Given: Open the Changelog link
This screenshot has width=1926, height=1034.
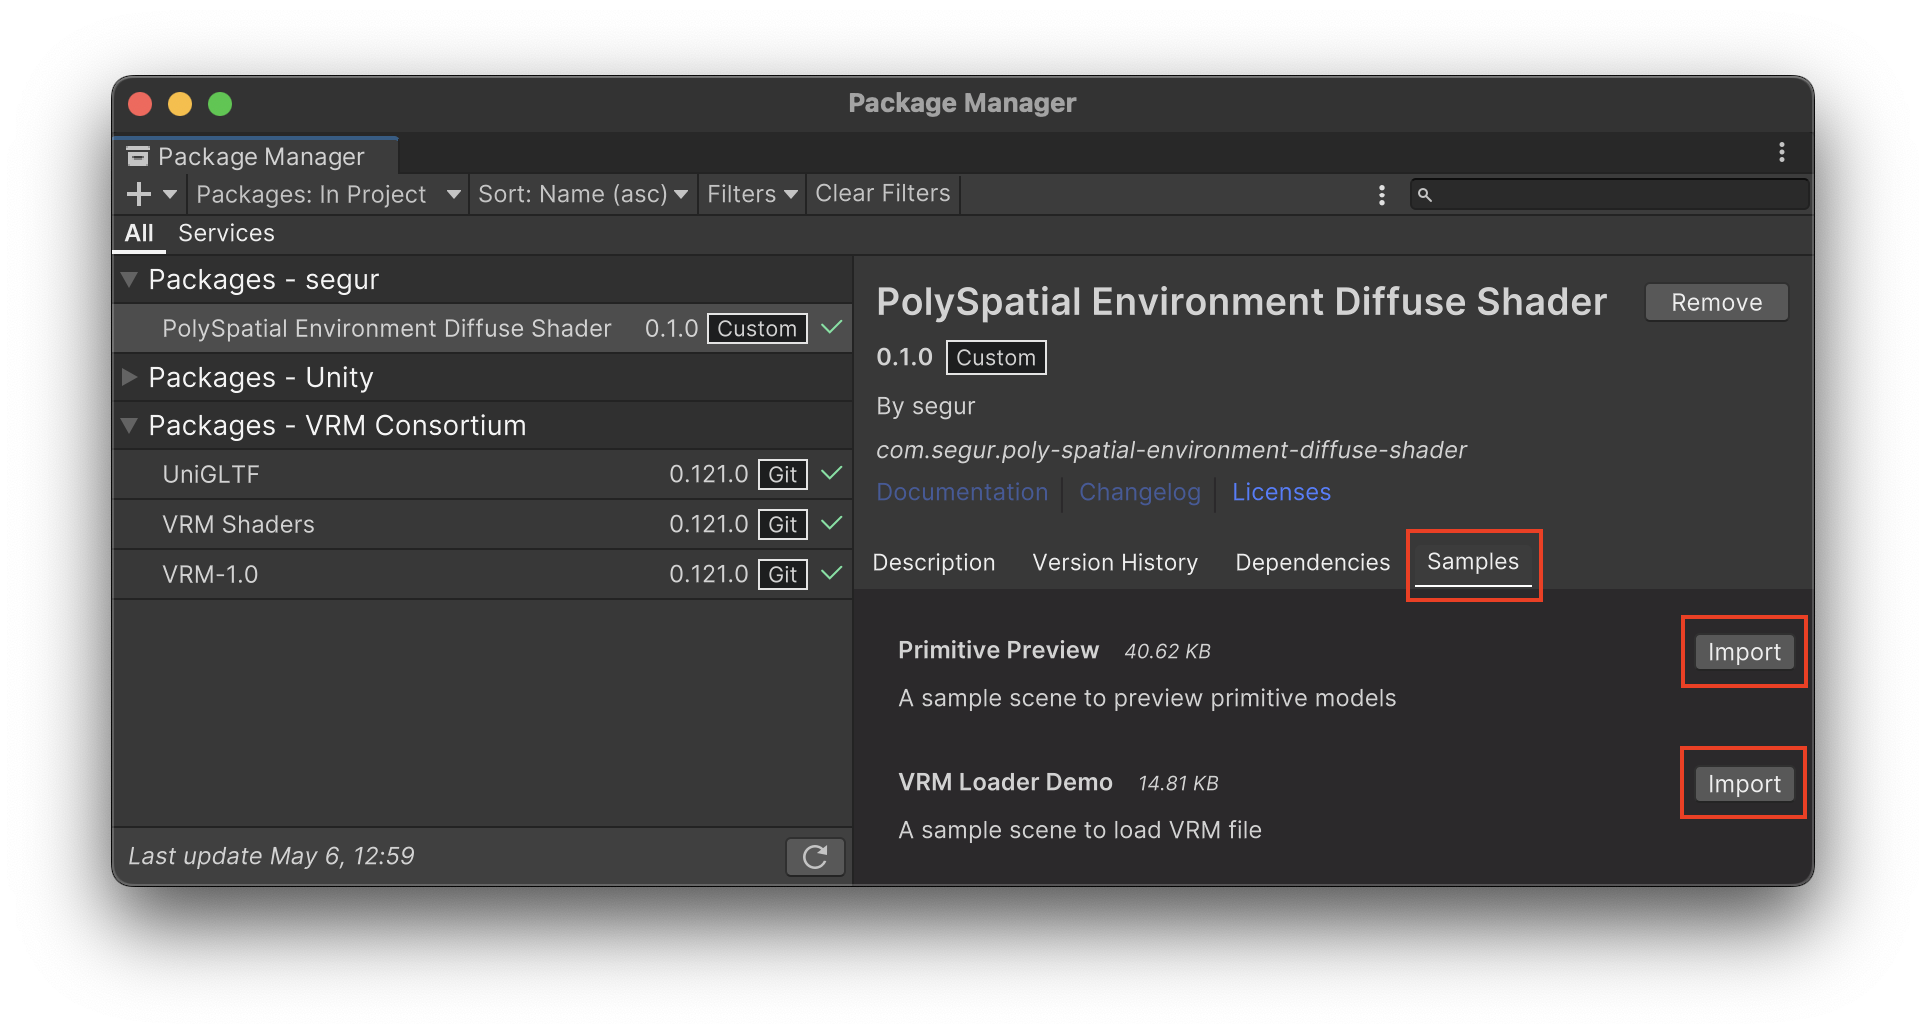Looking at the screenshot, I should [x=1140, y=492].
